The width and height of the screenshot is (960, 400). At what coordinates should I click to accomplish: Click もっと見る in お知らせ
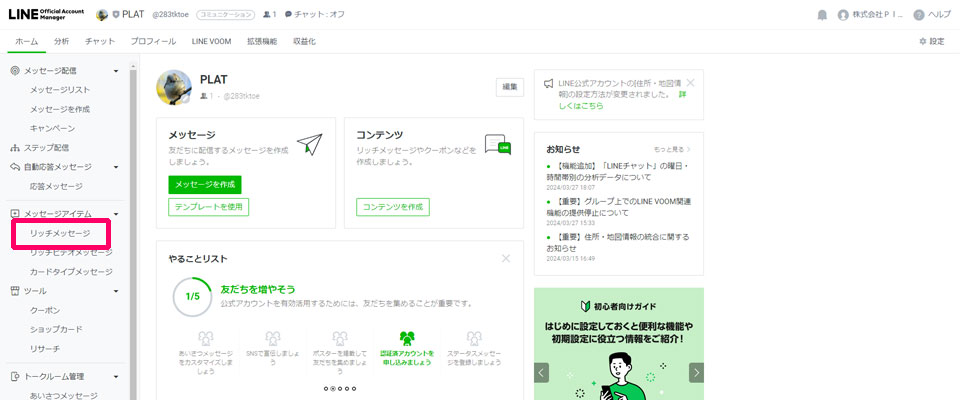coord(672,149)
